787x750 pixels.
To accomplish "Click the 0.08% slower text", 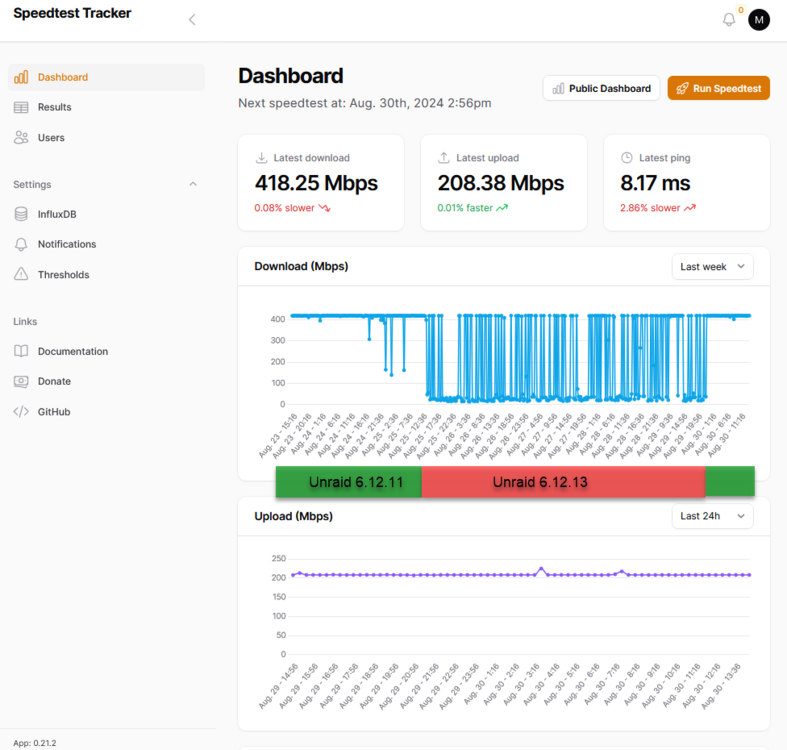I will click(284, 208).
